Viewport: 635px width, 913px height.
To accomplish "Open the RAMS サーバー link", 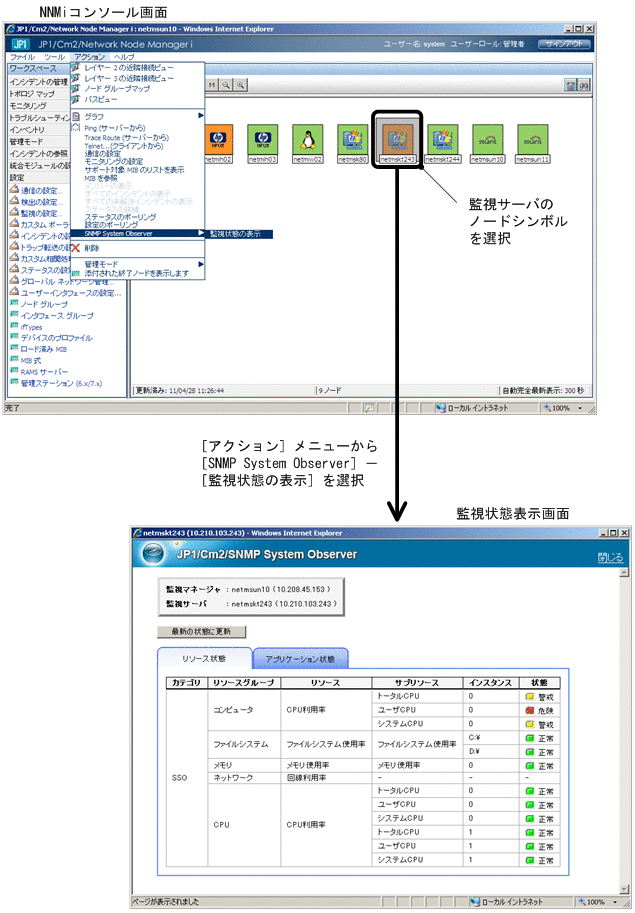I will pos(44,371).
